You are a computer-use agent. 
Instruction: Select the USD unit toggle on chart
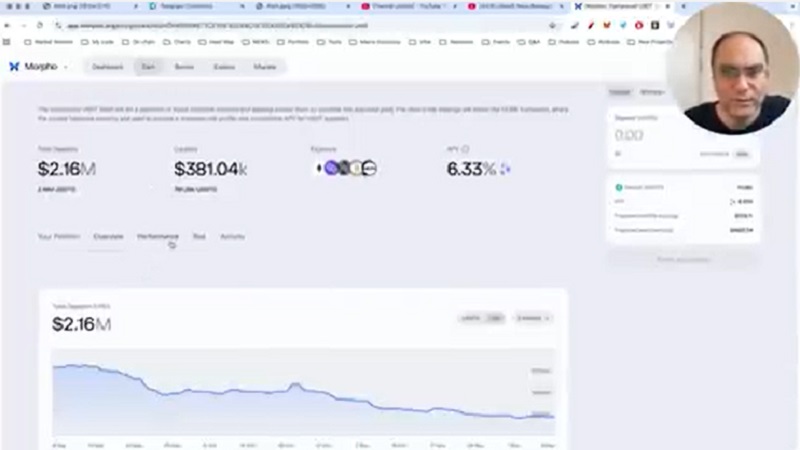pyautogui.click(x=494, y=318)
